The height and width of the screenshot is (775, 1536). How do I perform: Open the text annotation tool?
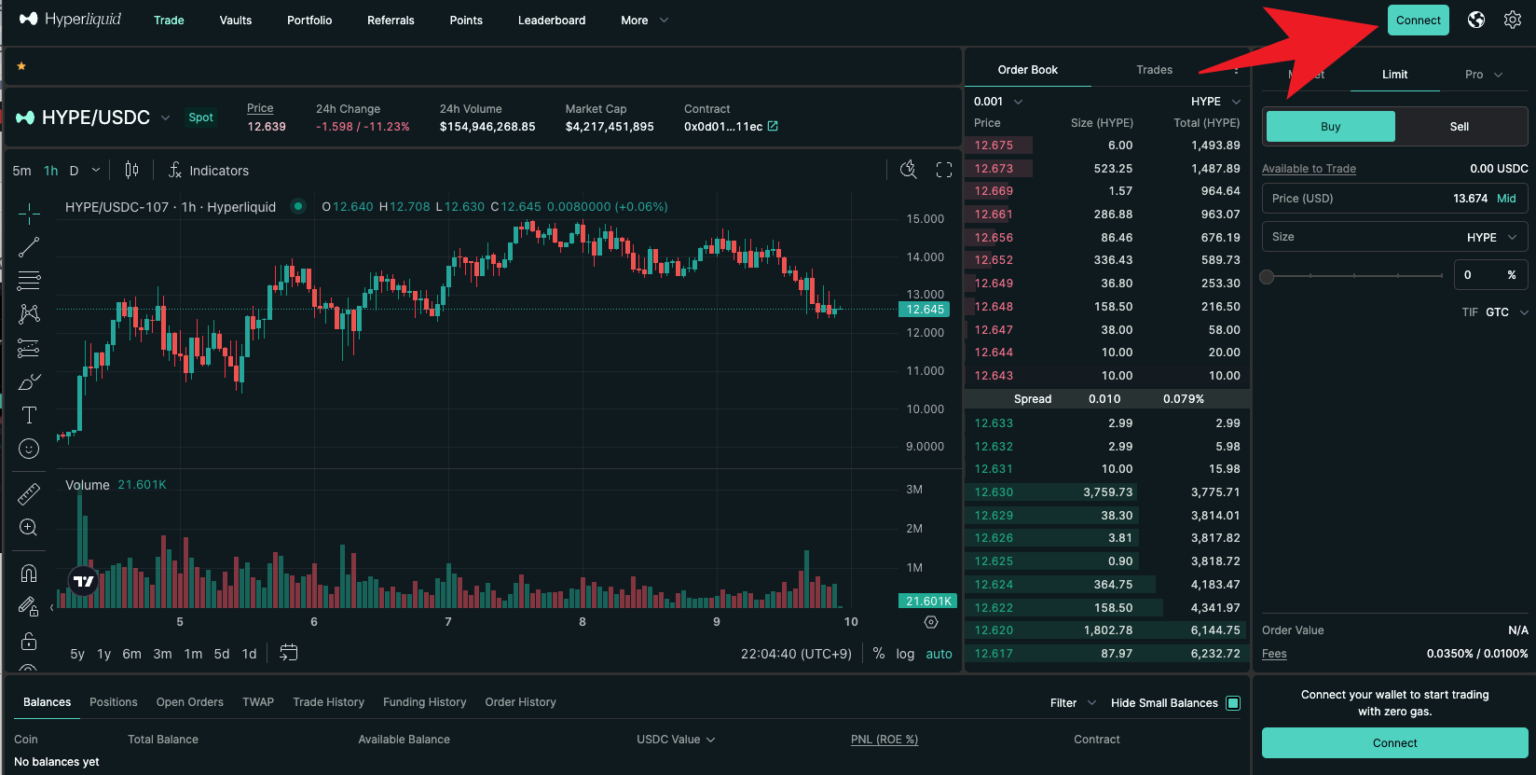tap(27, 414)
